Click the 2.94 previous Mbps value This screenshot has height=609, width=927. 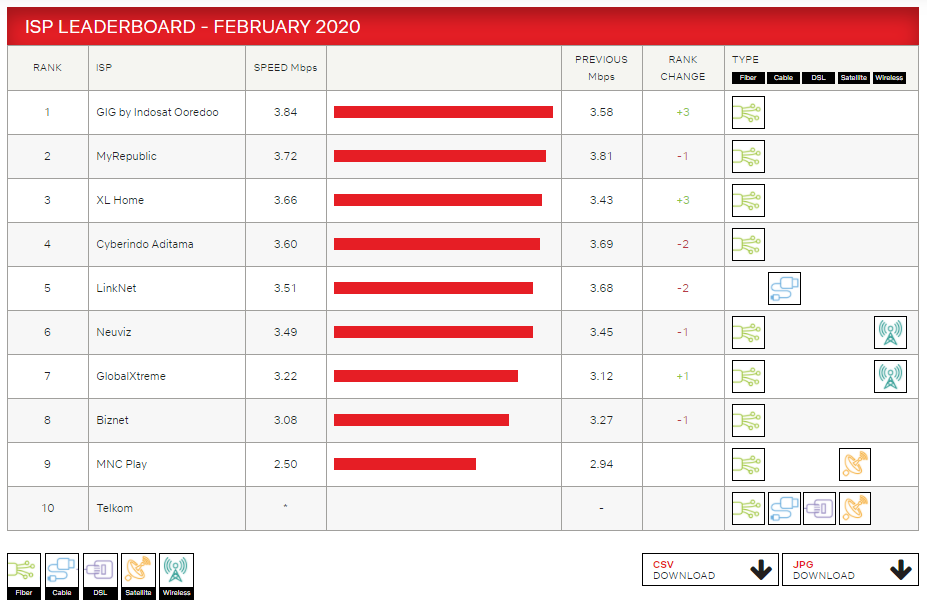coord(601,464)
